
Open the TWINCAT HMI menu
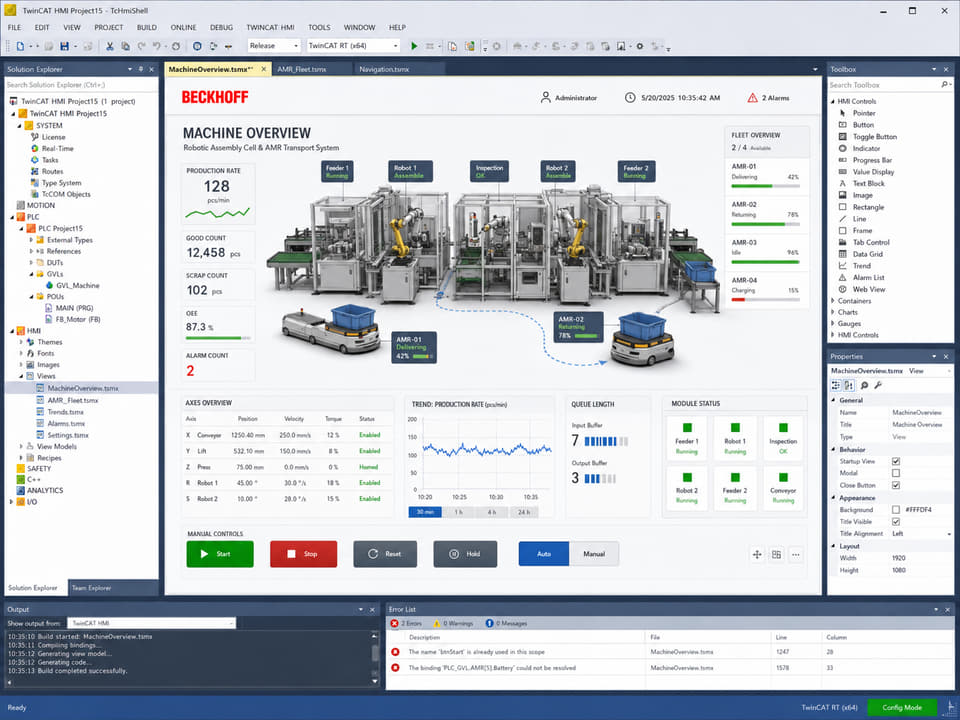tap(270, 28)
